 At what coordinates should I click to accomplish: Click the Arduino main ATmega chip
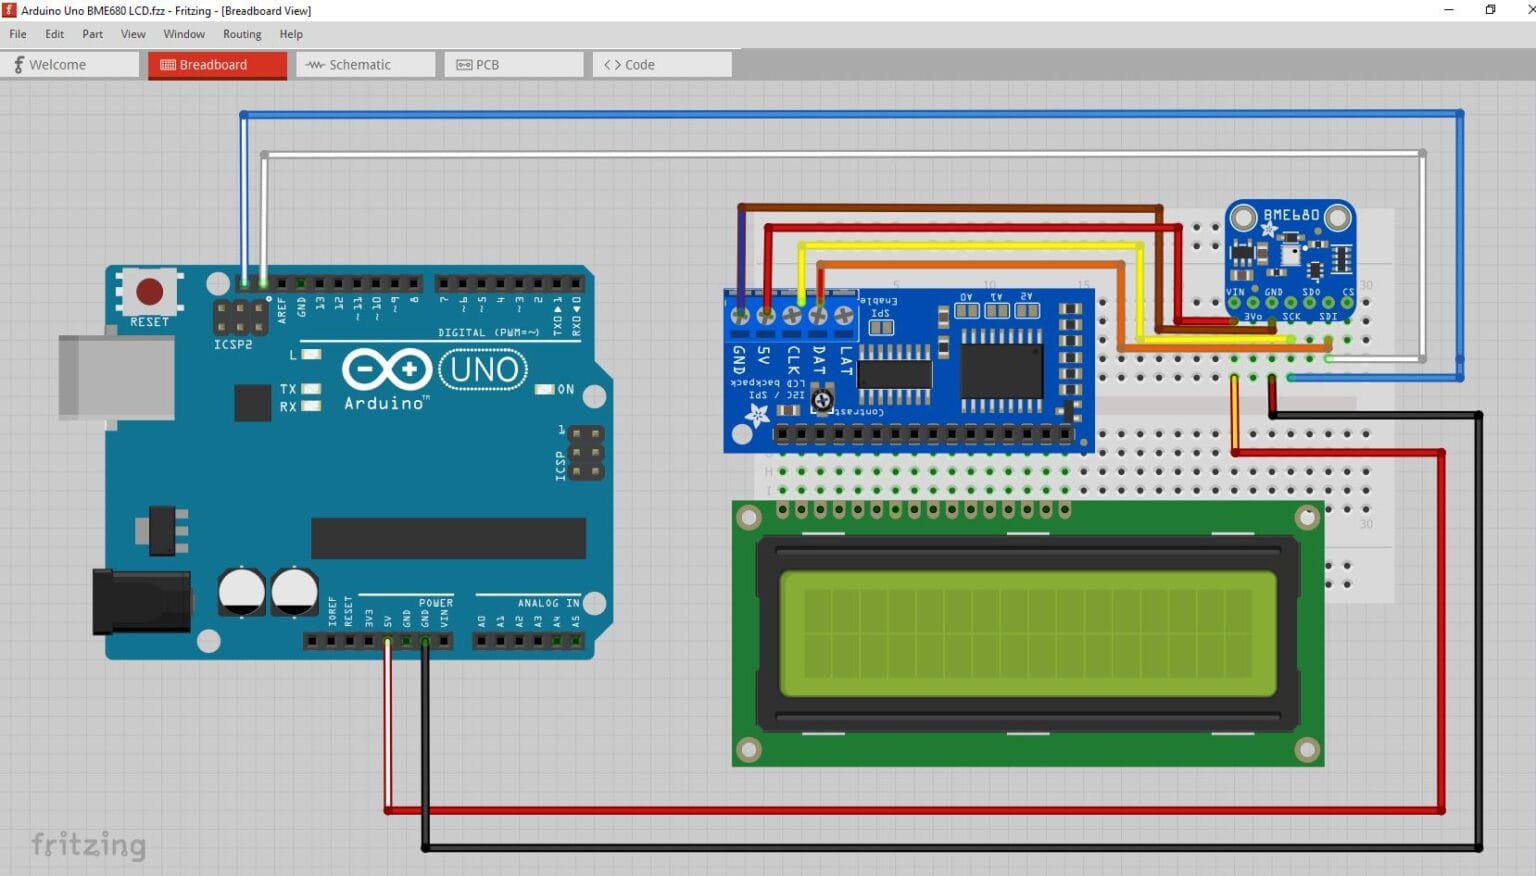tap(448, 538)
